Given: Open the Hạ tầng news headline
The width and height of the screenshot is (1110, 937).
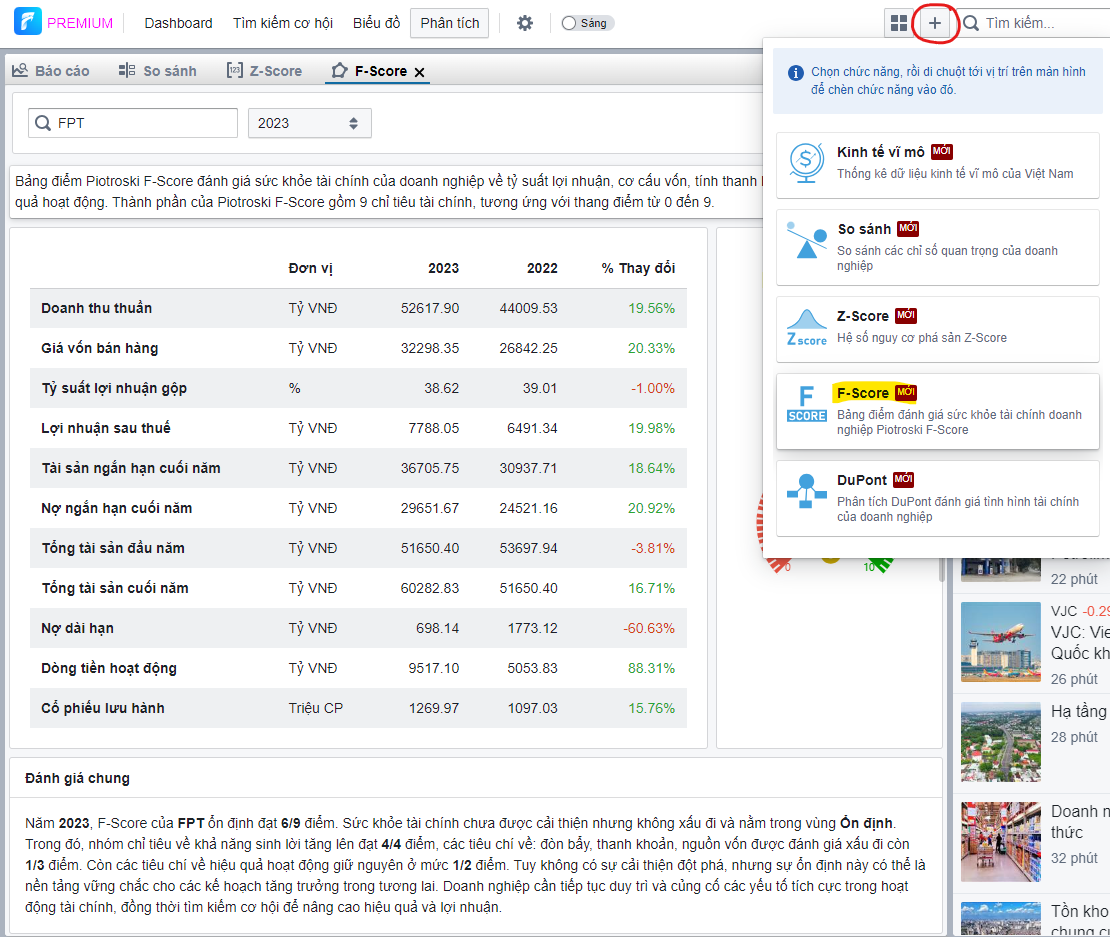Looking at the screenshot, I should tap(1080, 711).
